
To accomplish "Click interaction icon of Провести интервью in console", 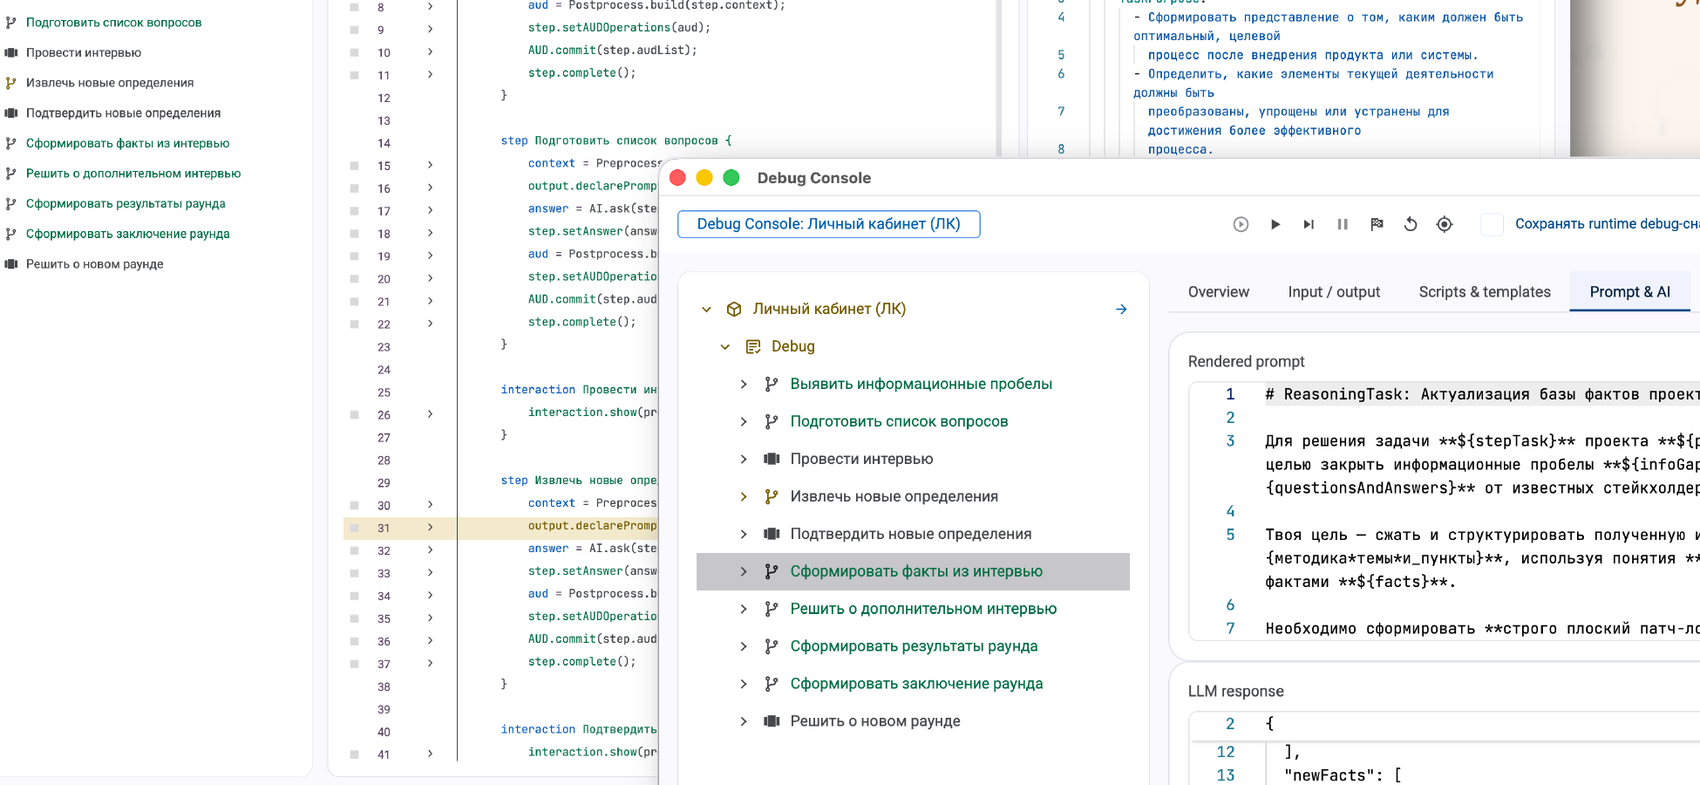I will pyautogui.click(x=771, y=459).
